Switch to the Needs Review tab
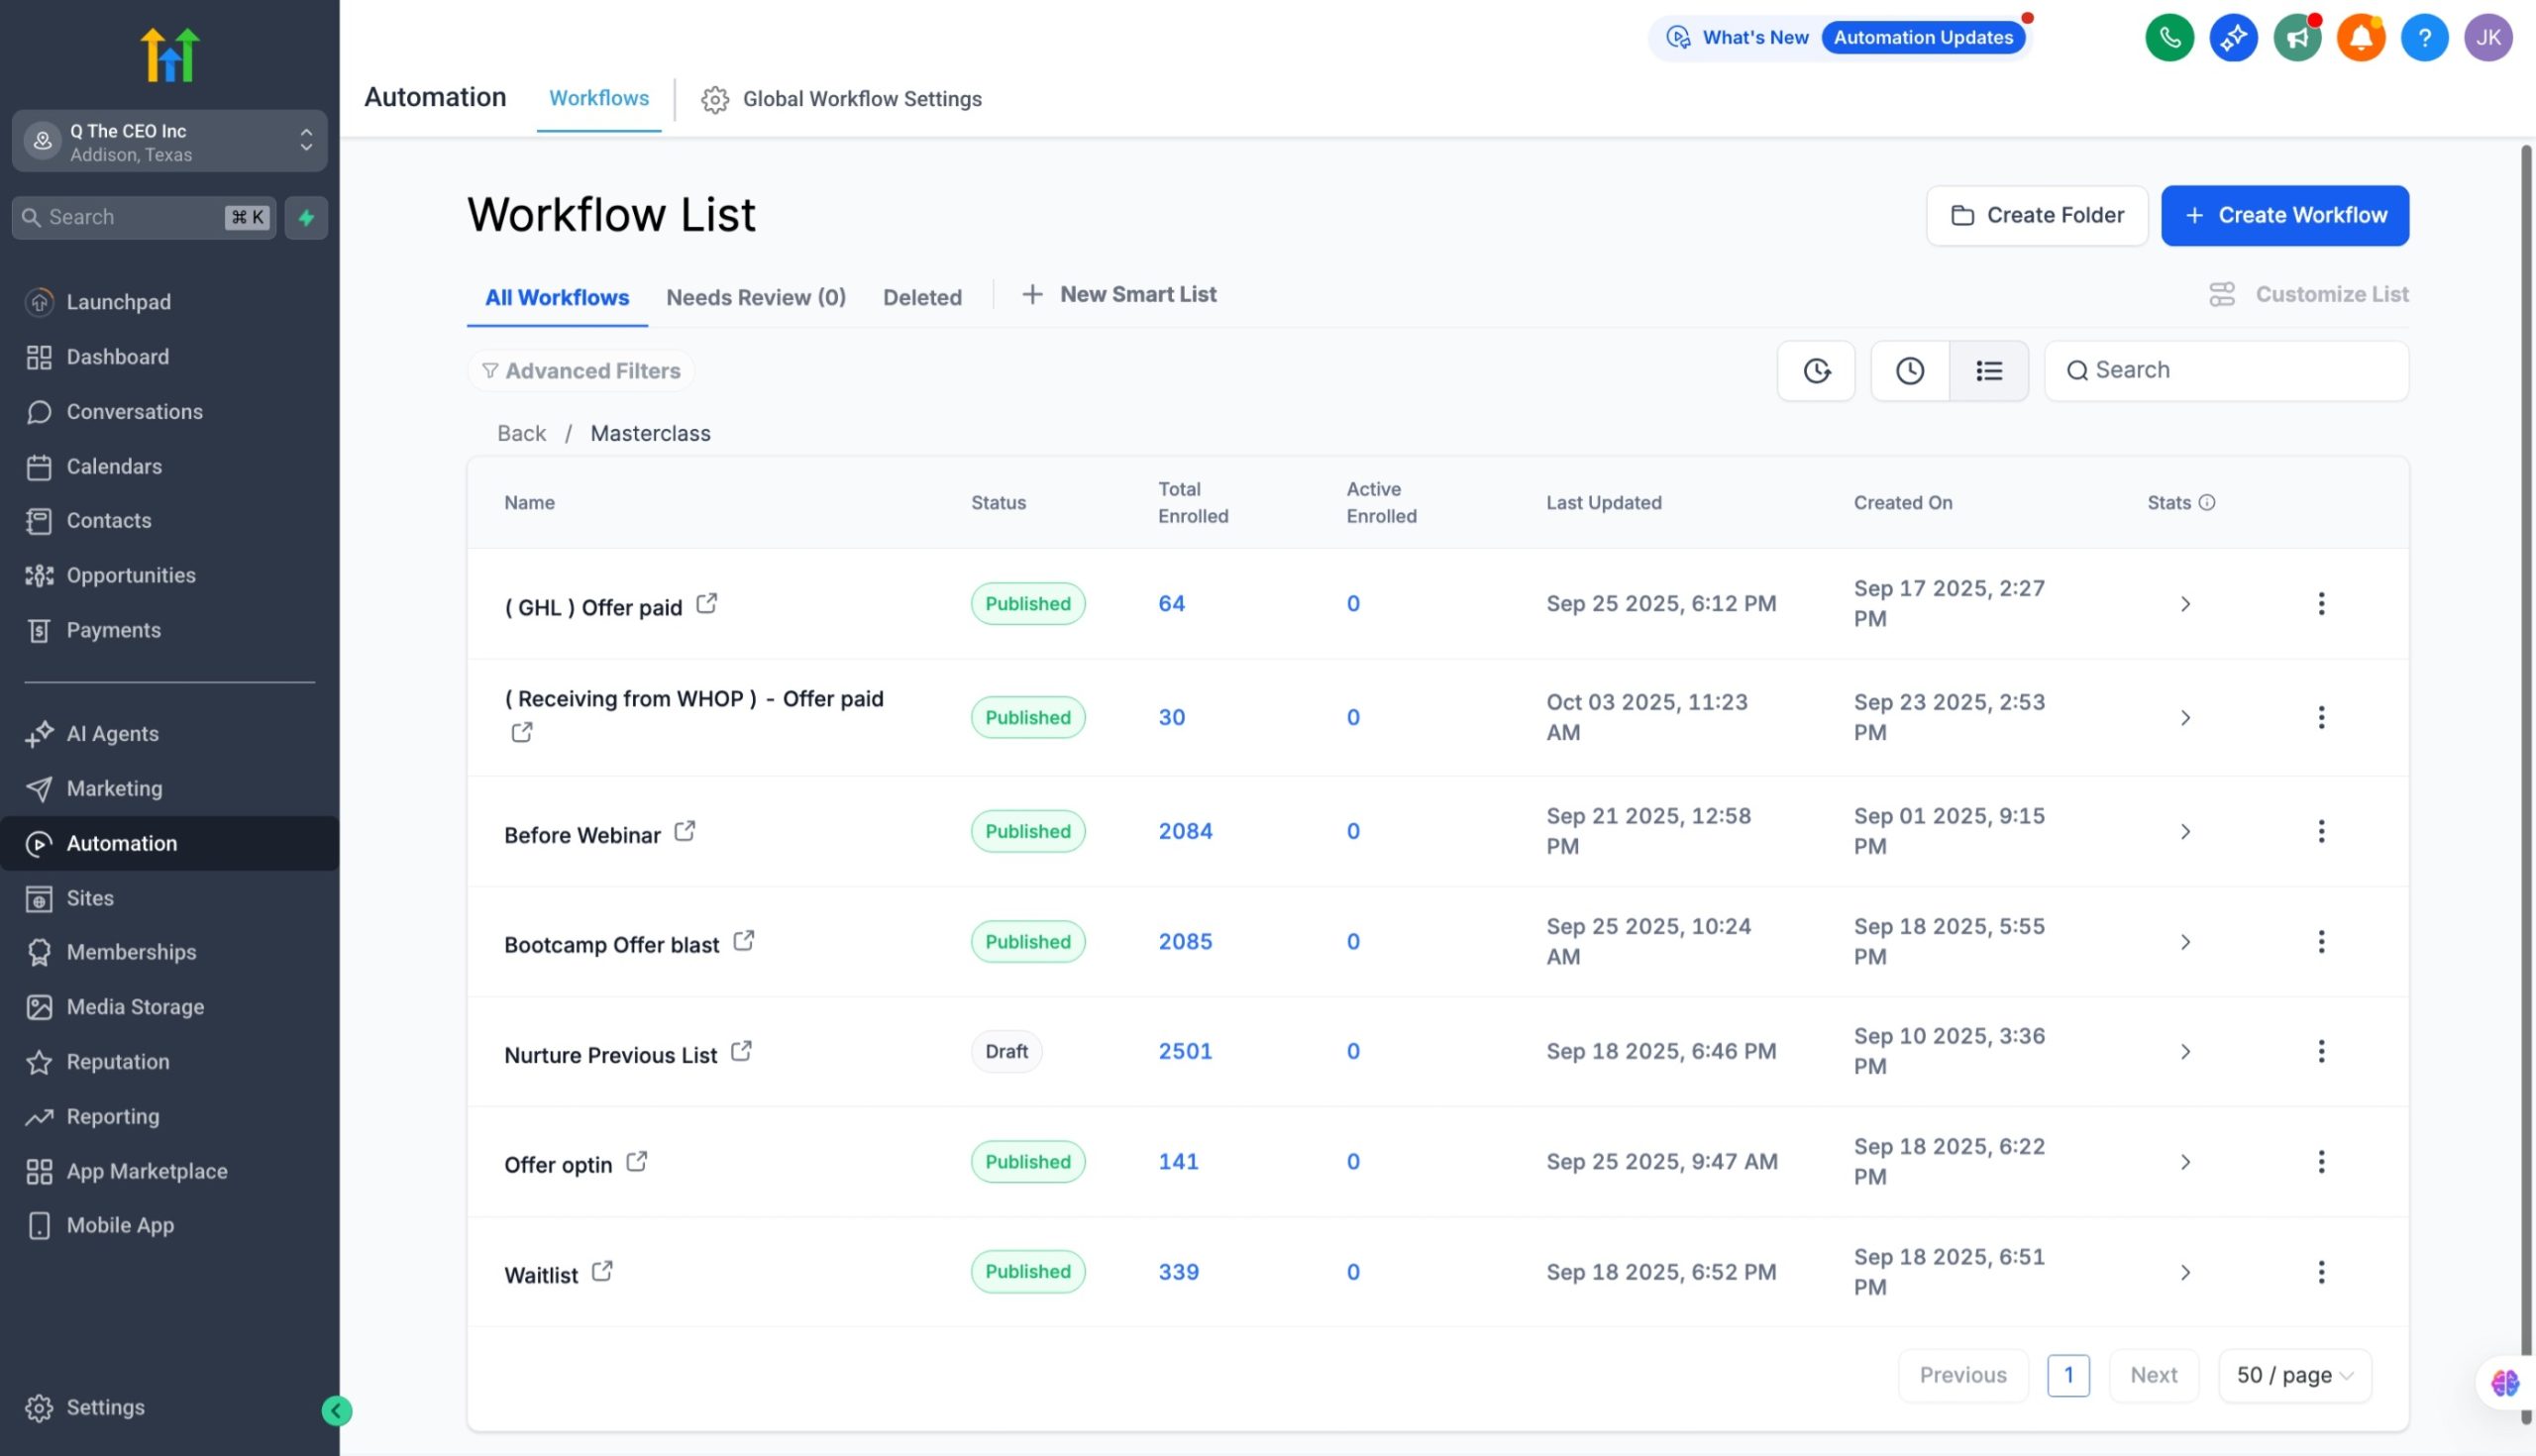Screen dimensions: 2536x1456 (x=755, y=297)
